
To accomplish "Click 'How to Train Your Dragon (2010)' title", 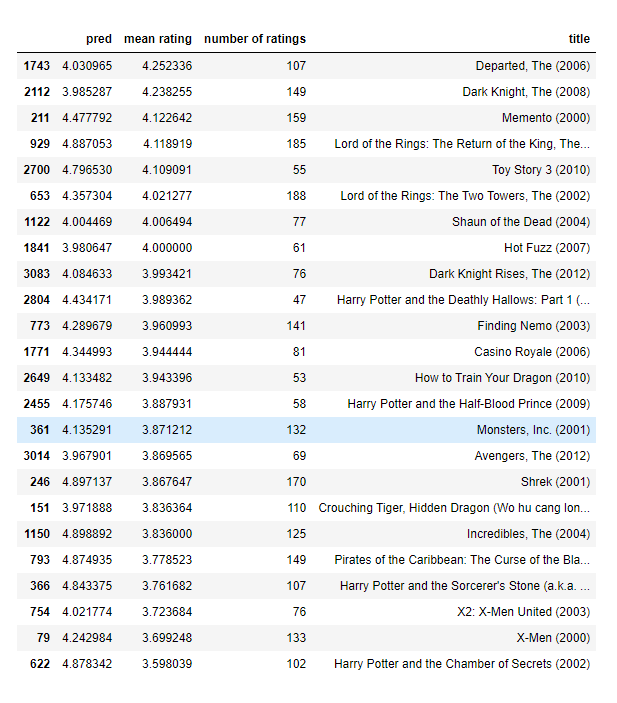I will click(x=503, y=378).
